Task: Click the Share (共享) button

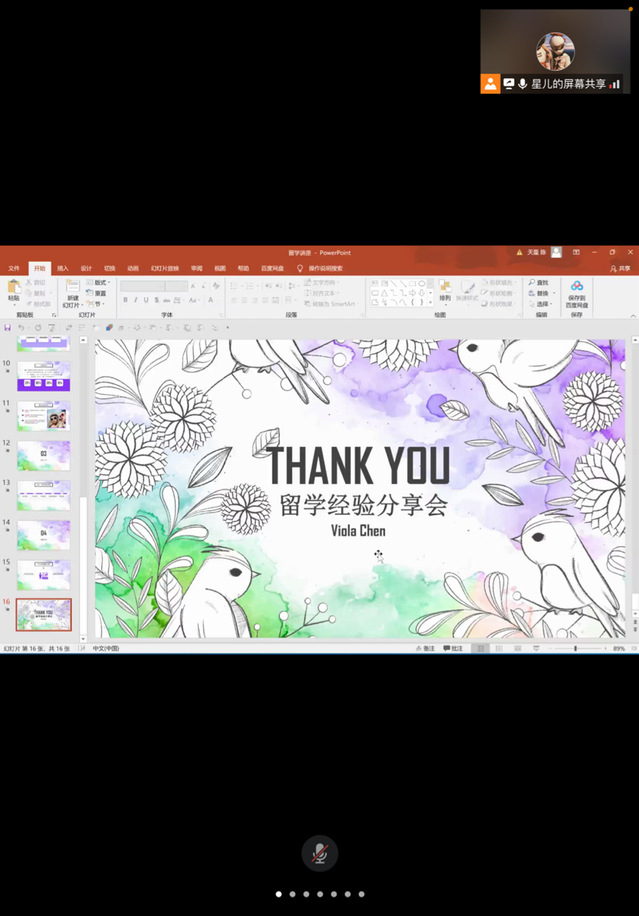Action: 621,268
